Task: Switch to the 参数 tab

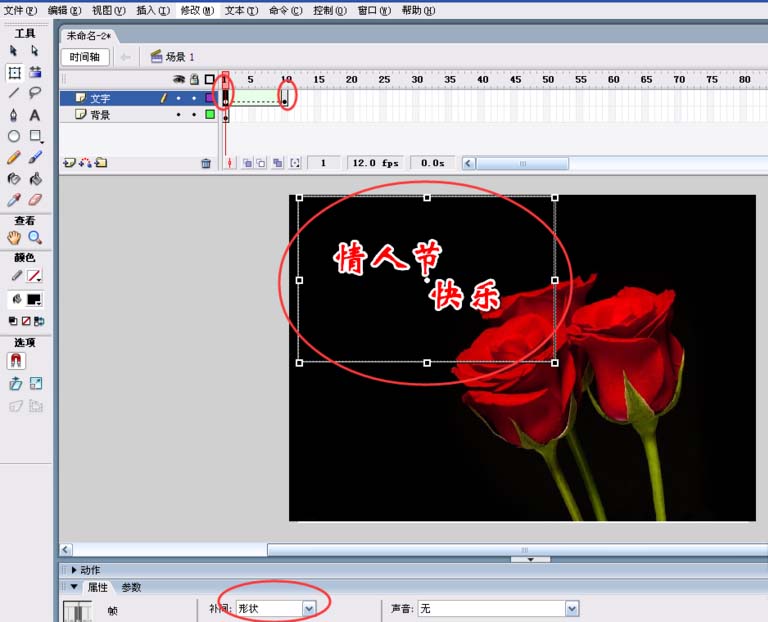Action: click(131, 587)
